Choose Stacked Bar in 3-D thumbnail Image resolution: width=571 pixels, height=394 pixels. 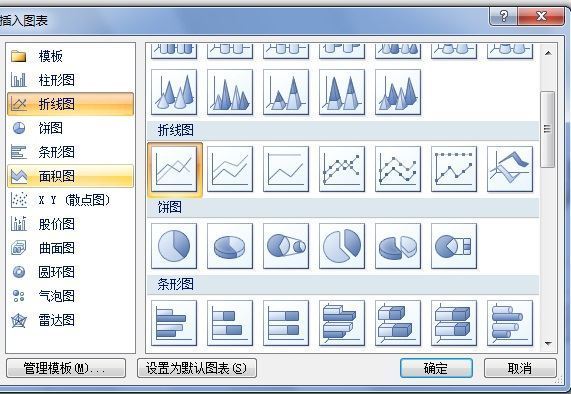pos(398,323)
